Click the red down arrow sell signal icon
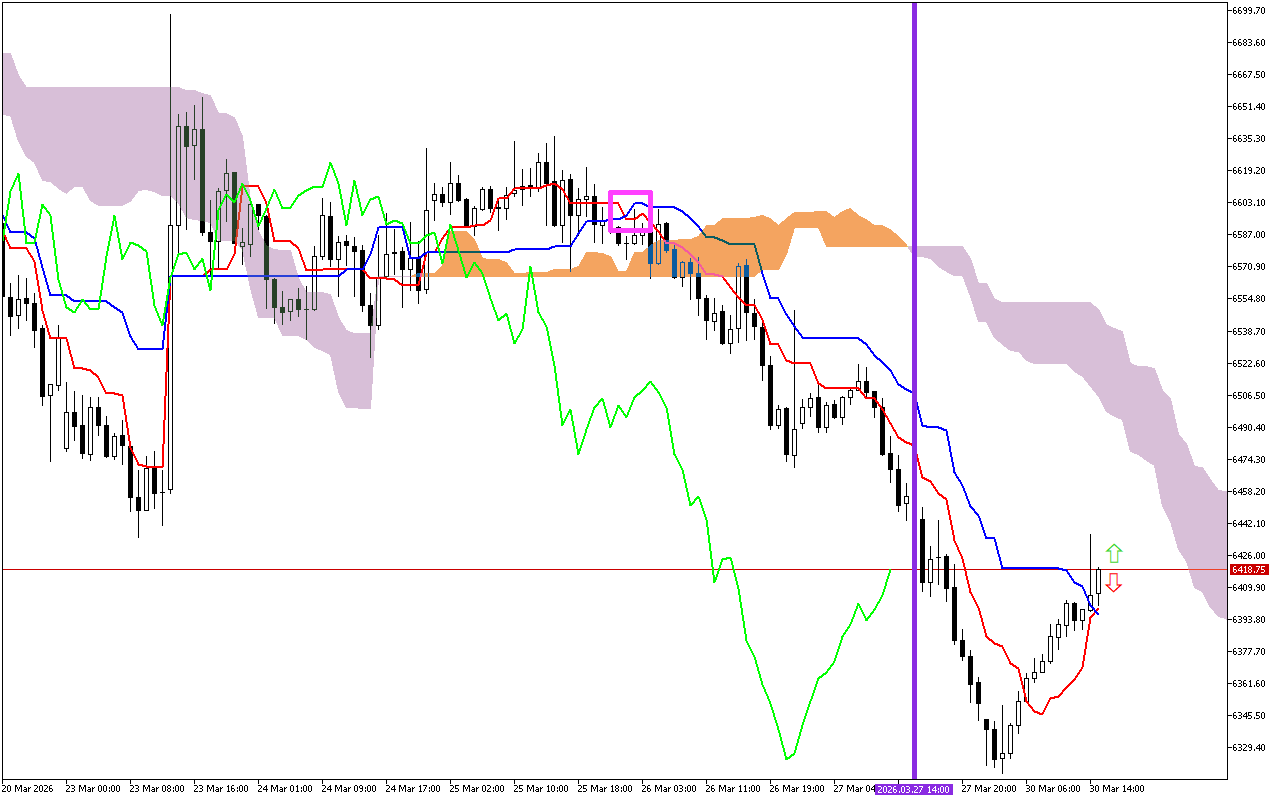 click(x=1113, y=582)
